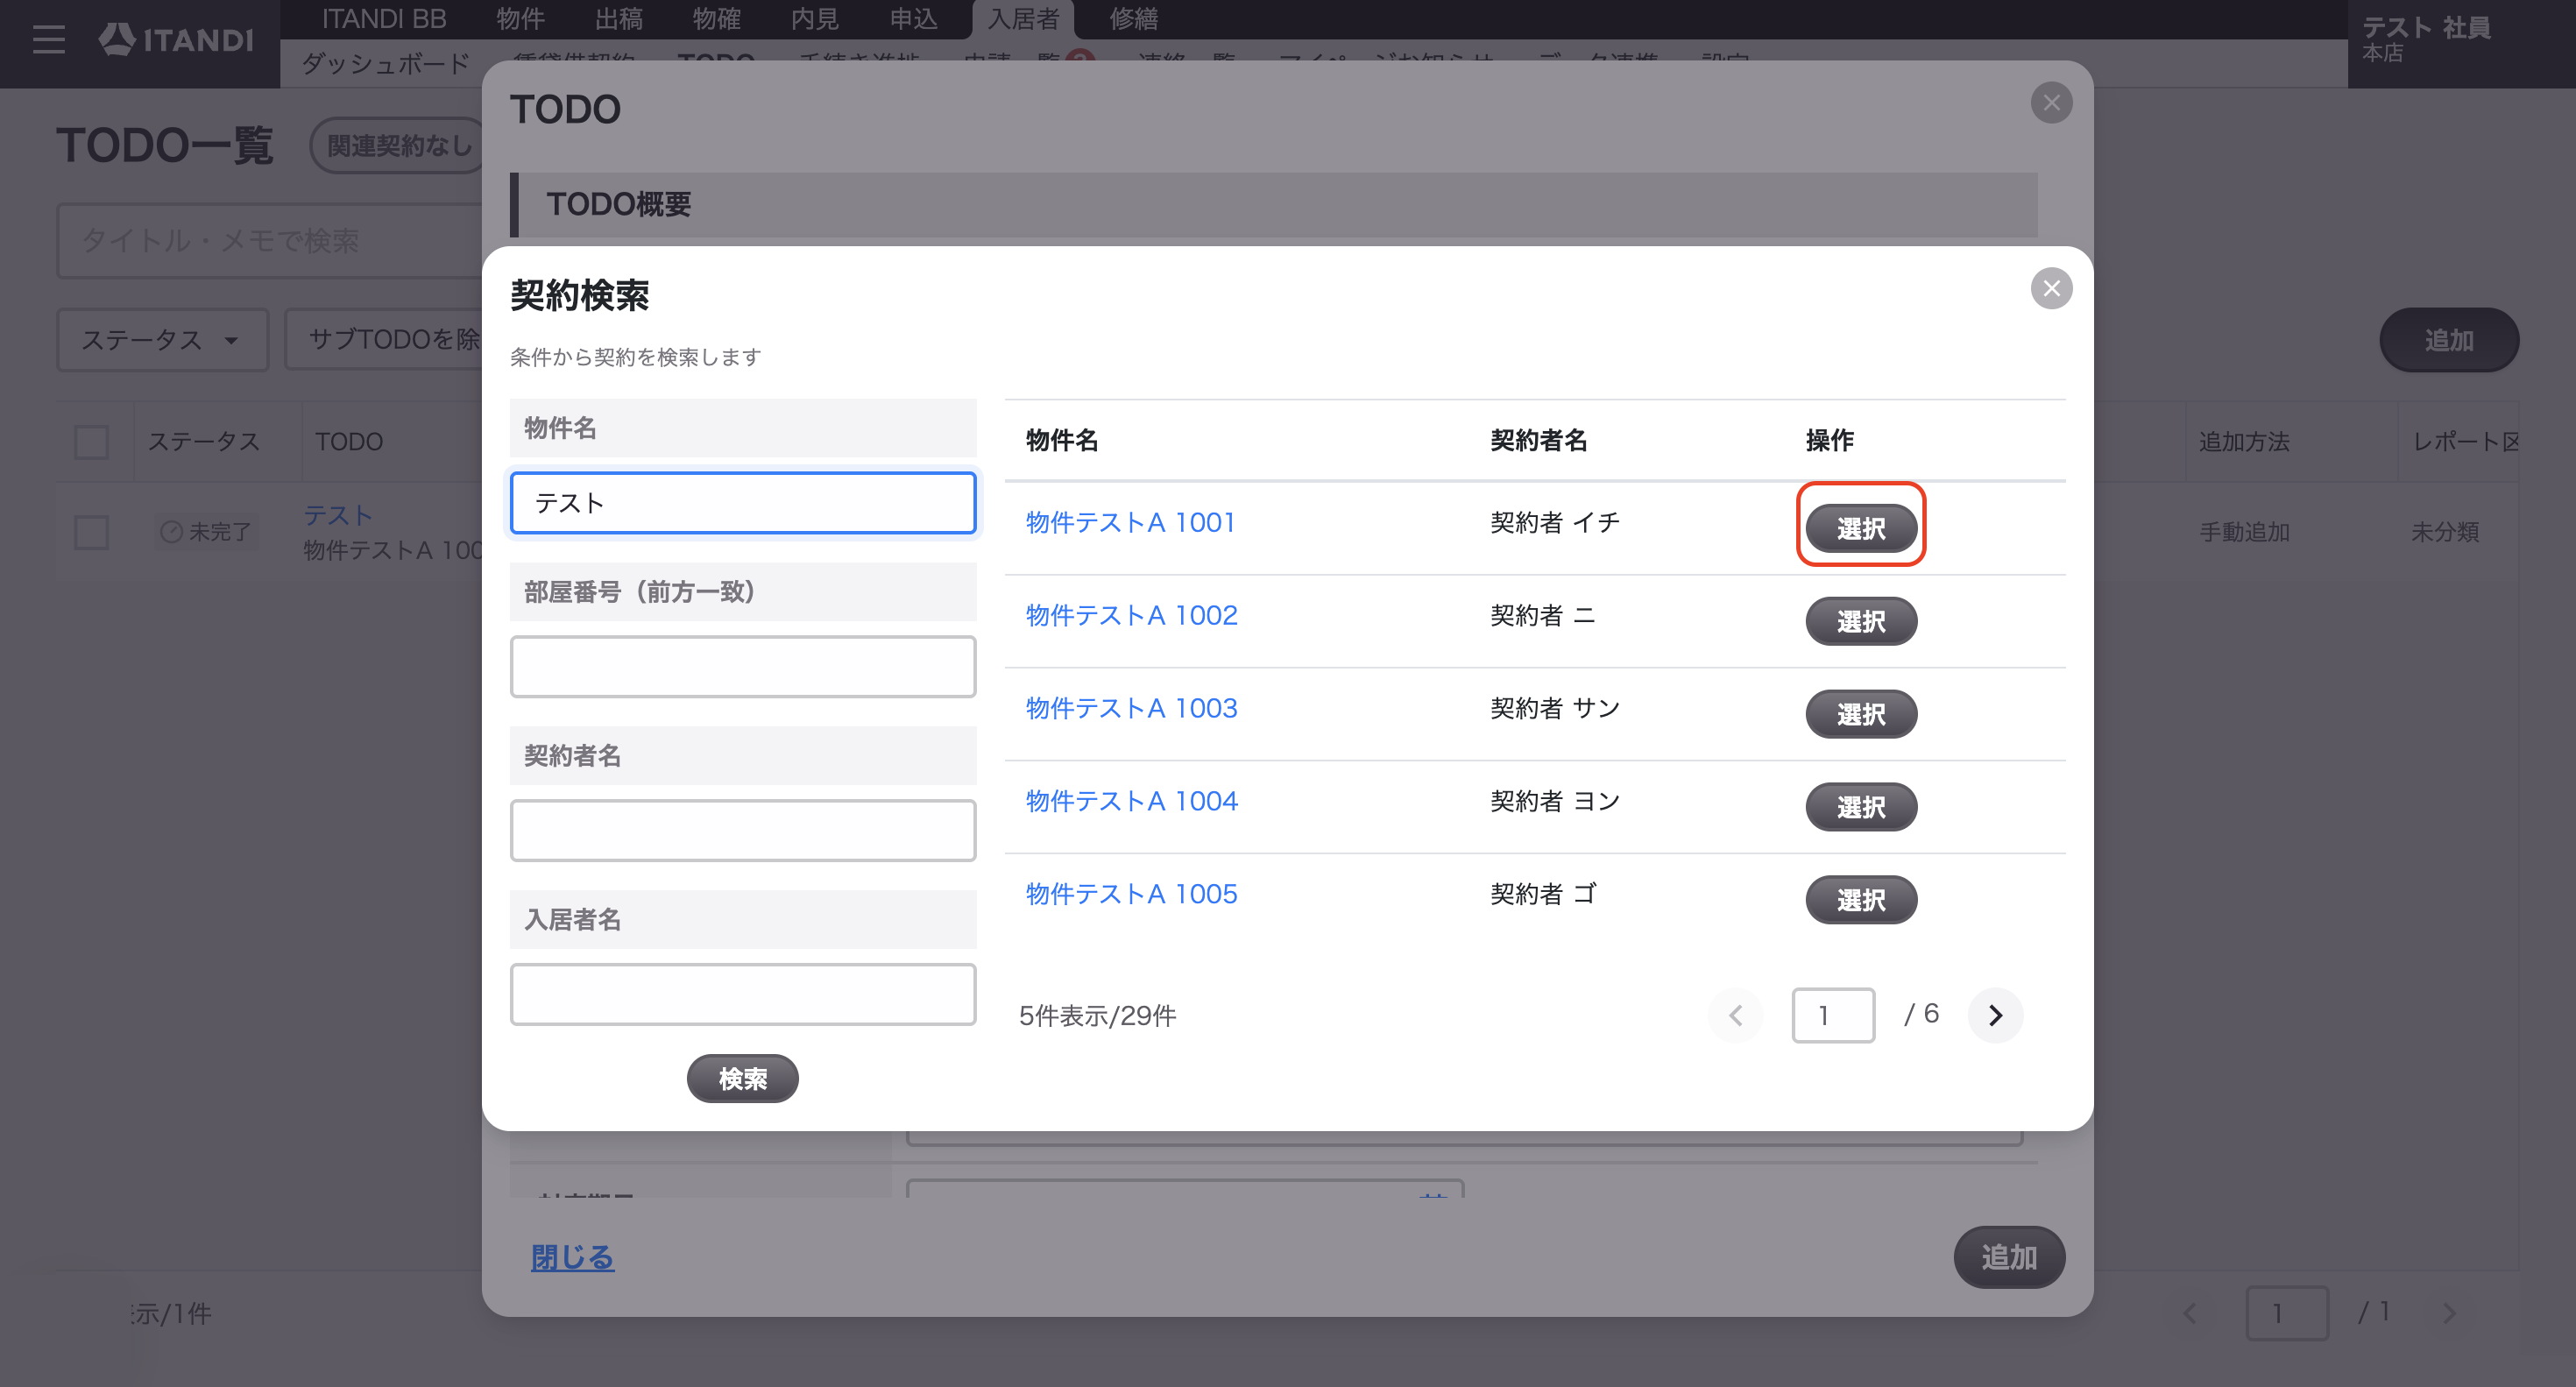This screenshot has width=2576, height=1387.
Task: Click the 検索 button
Action: click(x=743, y=1079)
